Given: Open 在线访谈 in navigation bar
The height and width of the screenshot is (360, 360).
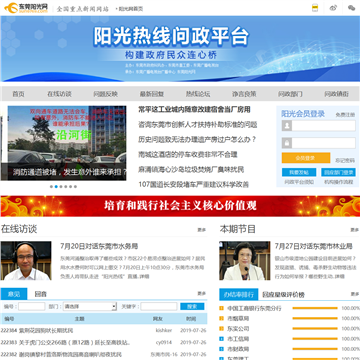Looking at the screenshot, I should click(x=59, y=94).
